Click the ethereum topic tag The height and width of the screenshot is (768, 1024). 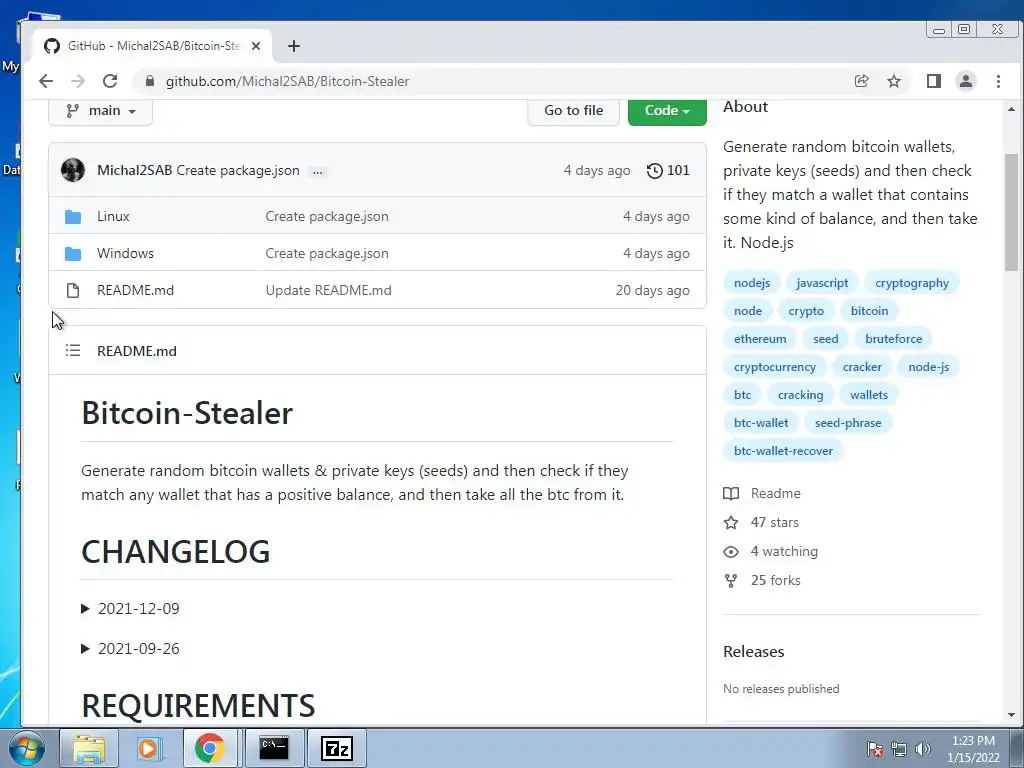(760, 339)
